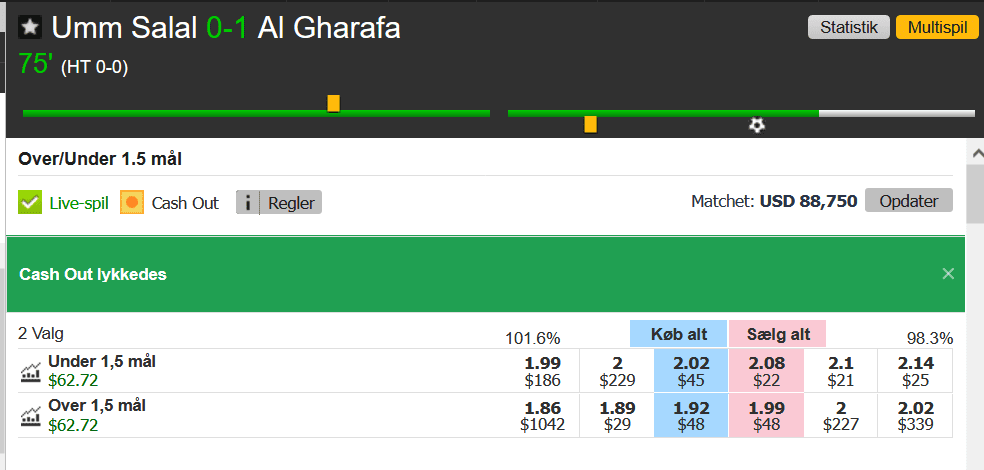Star the Umm Salal match as favourite
Viewport: 984px width, 470px height.
pos(31,28)
